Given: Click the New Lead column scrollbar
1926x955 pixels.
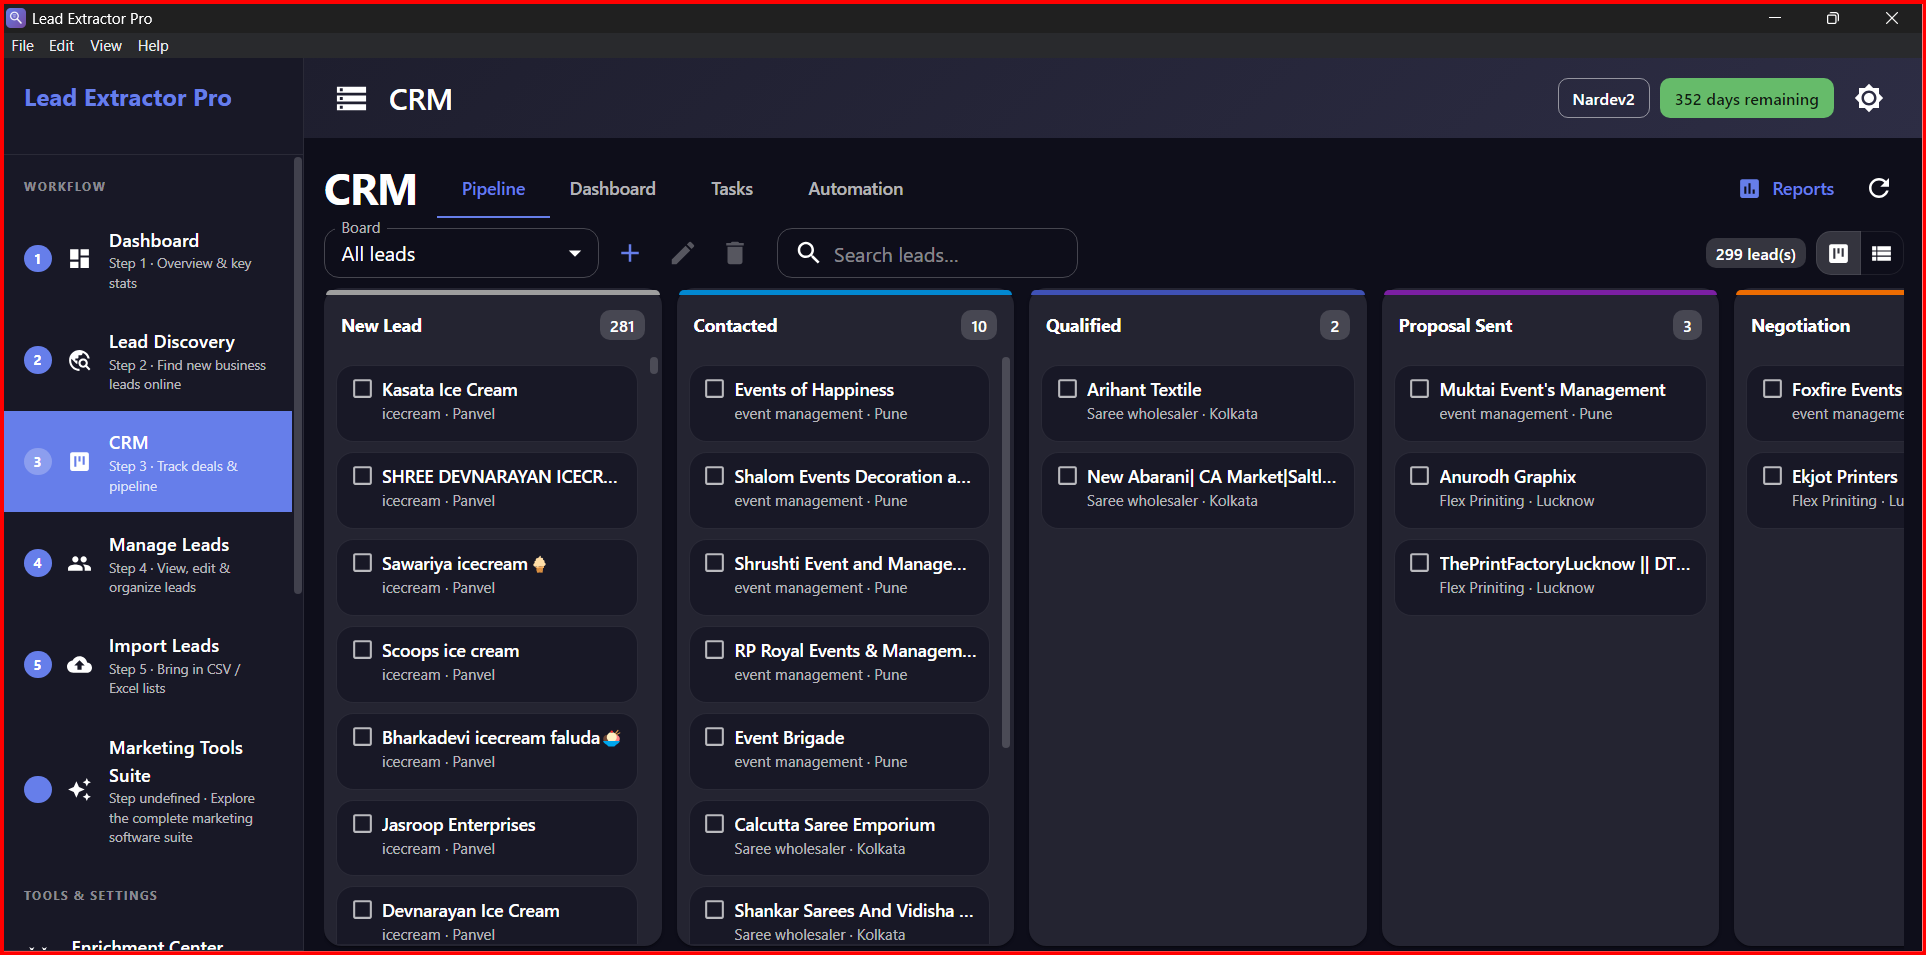Looking at the screenshot, I should point(654,366).
